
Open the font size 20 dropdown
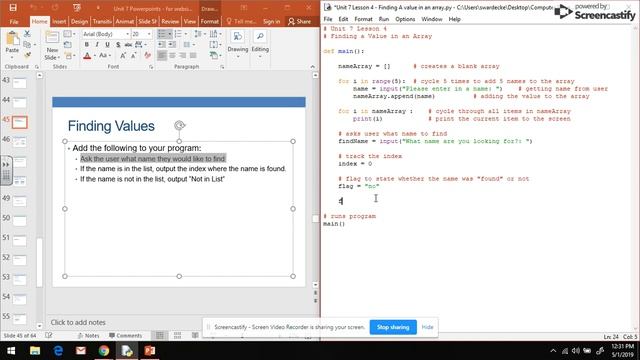149,34
